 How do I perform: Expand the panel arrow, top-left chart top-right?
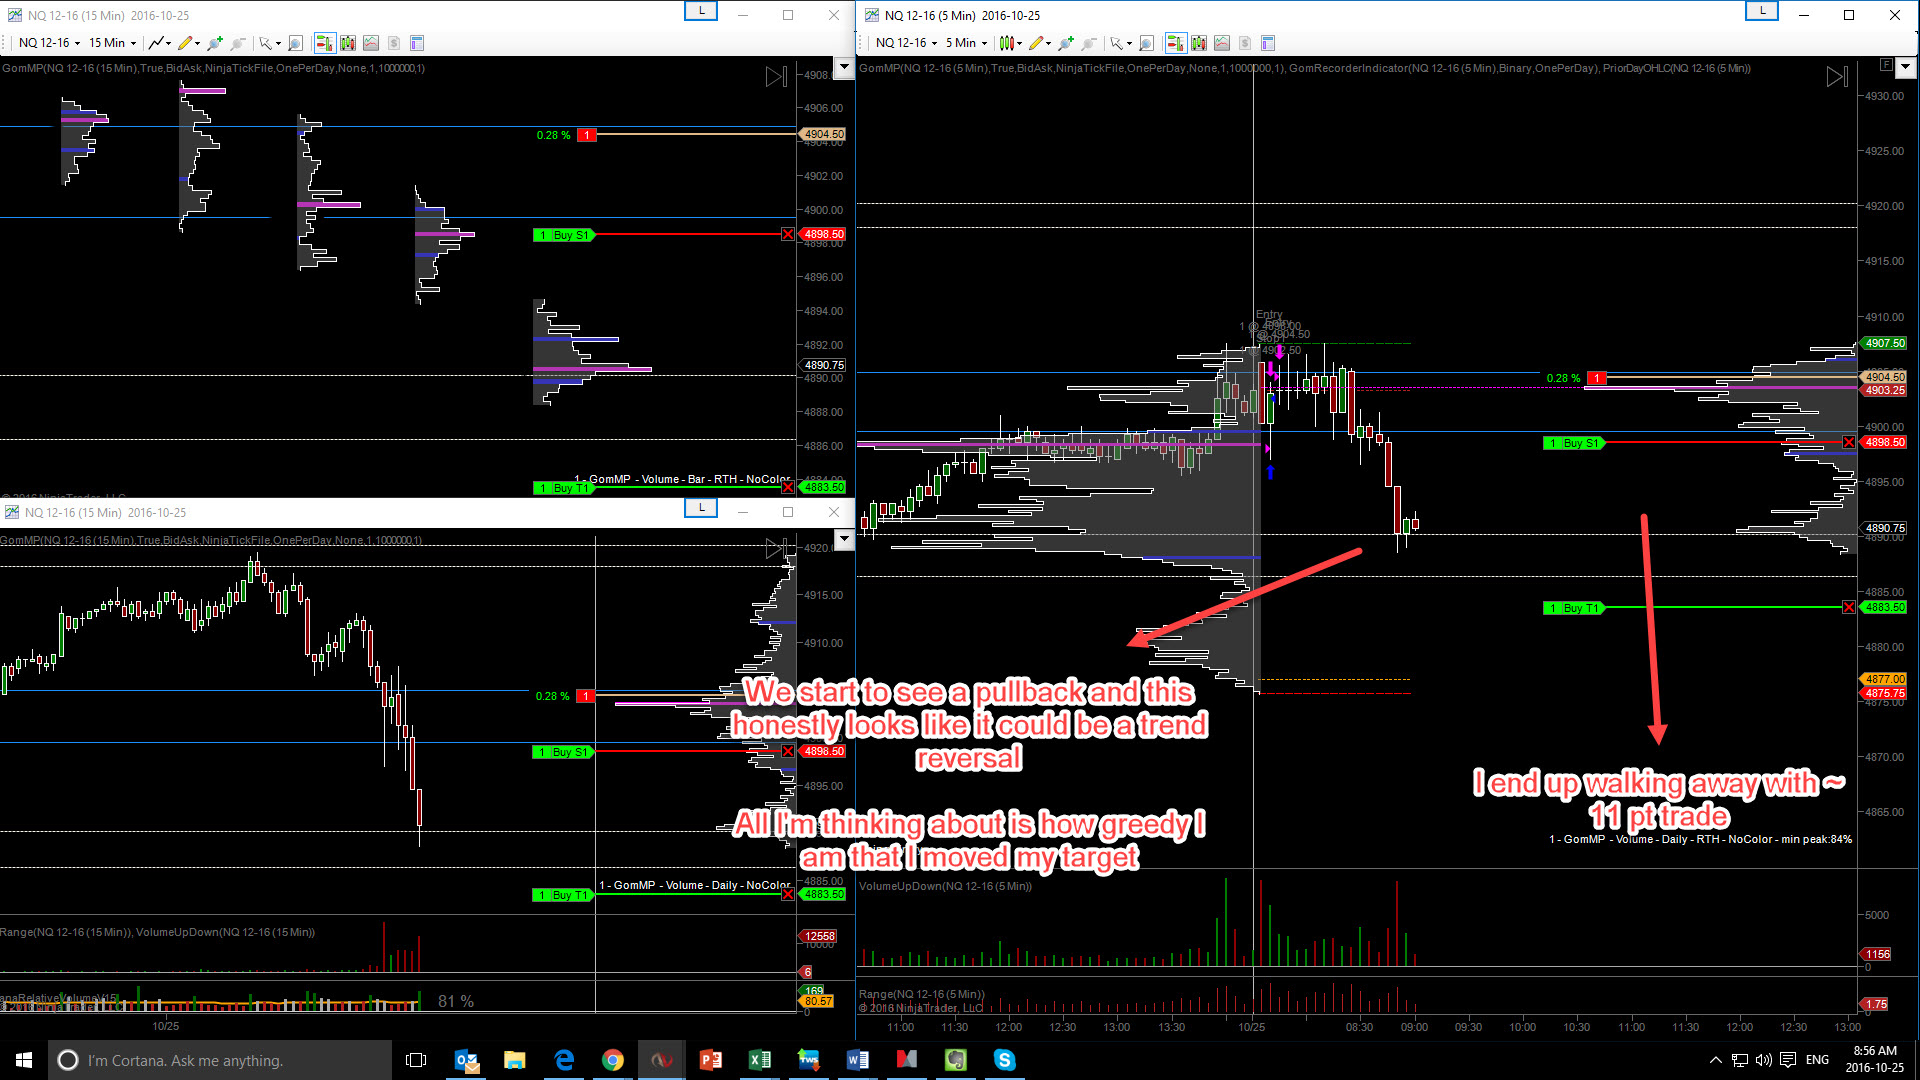coord(844,67)
